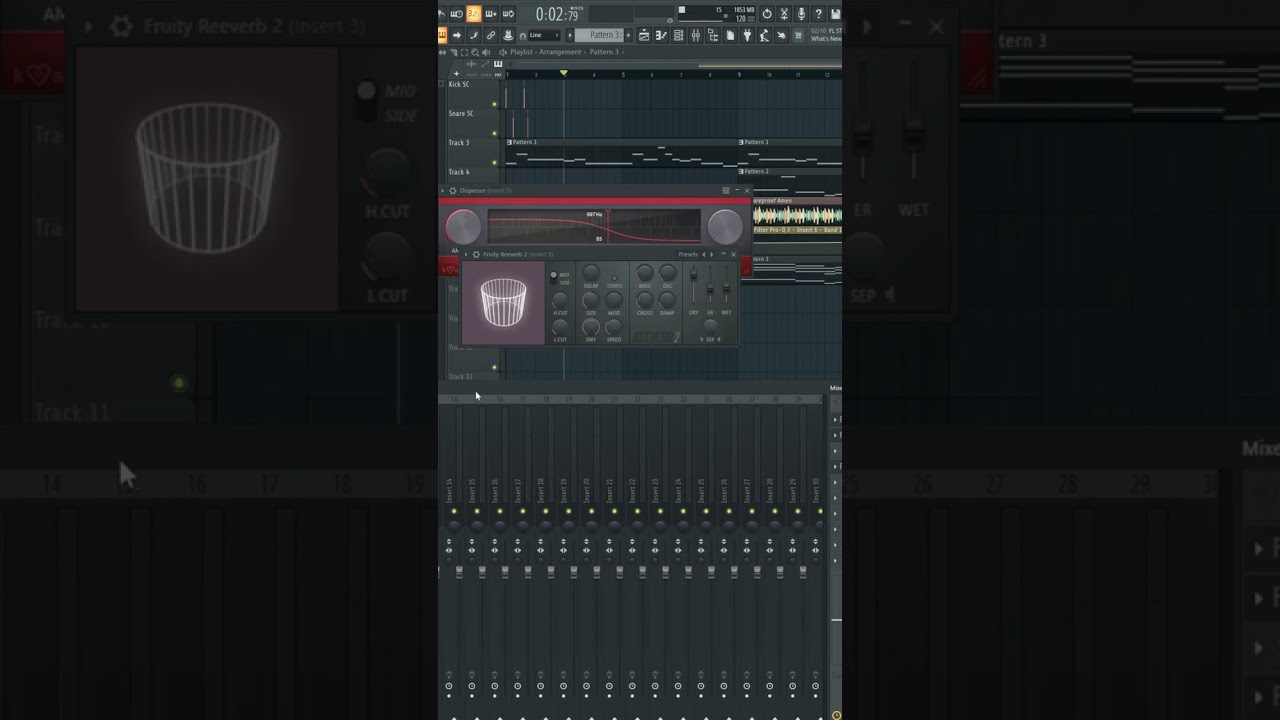Click the ER level slider in Reeverb 2
This screenshot has height=720, width=1280.
pos(710,285)
